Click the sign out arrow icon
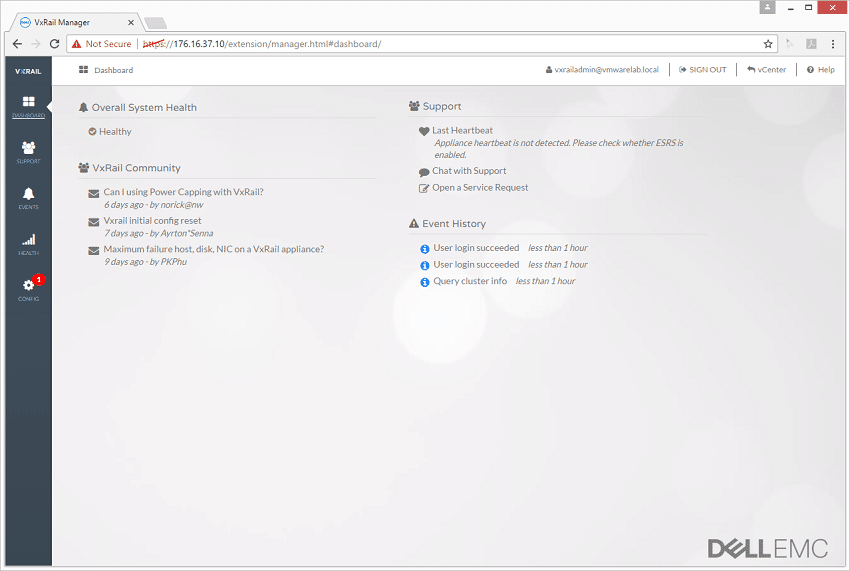The width and height of the screenshot is (850, 571). click(x=683, y=70)
